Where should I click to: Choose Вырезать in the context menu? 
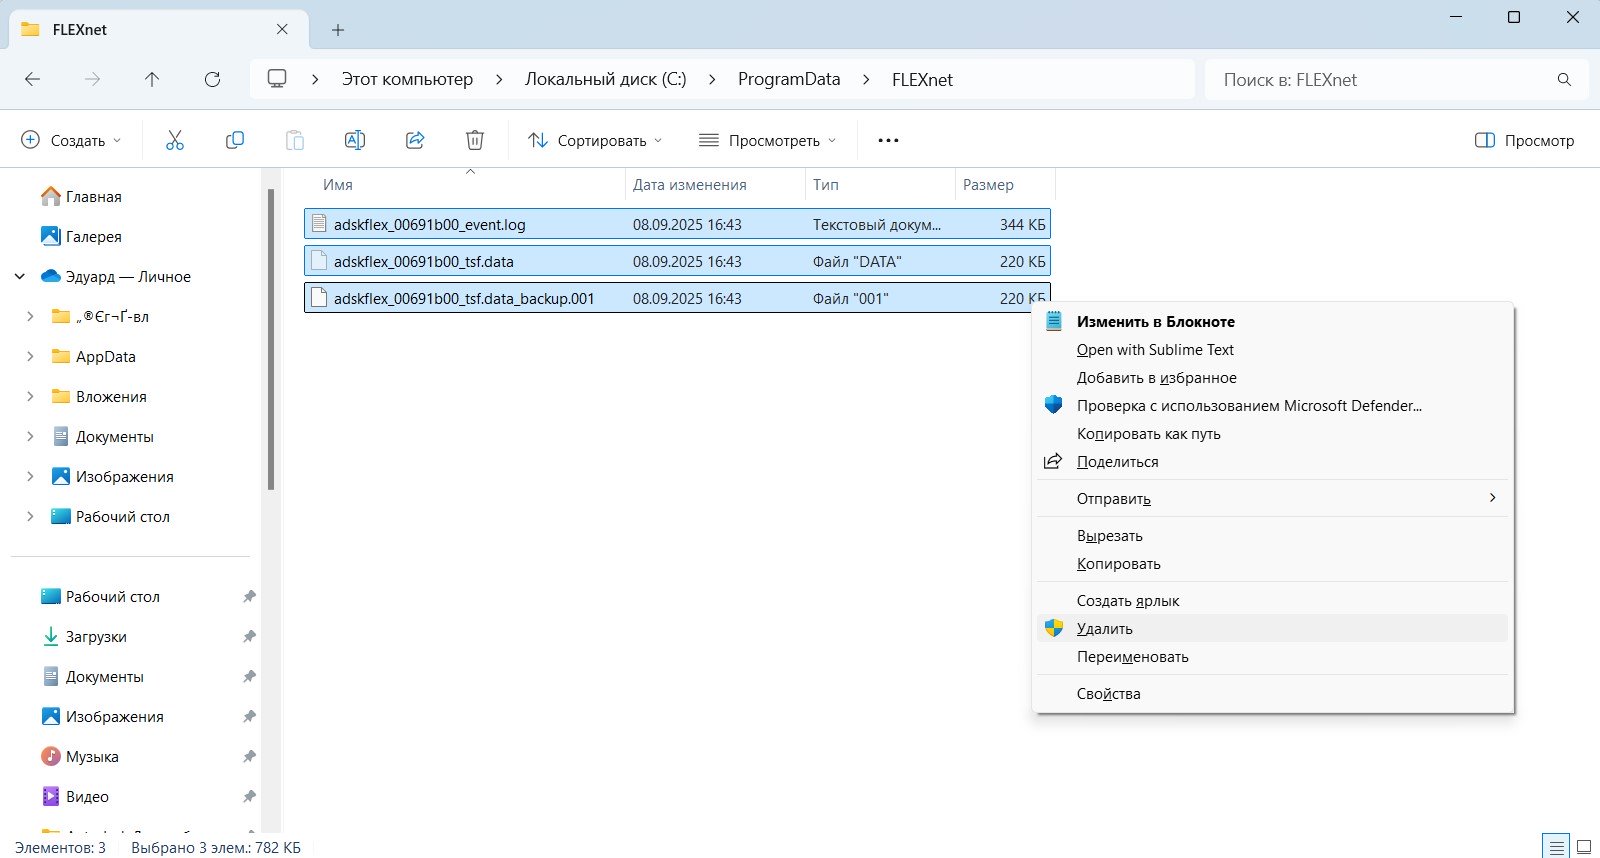tap(1273, 535)
